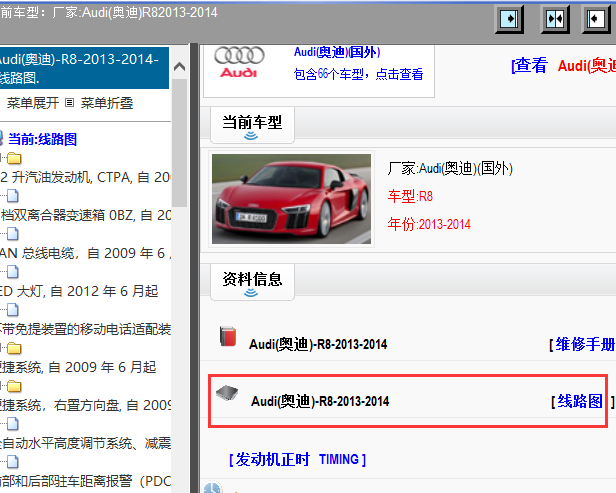Click the 菜单折叠 collapse menu icon
Viewport: 616px width, 493px height.
(x=70, y=103)
